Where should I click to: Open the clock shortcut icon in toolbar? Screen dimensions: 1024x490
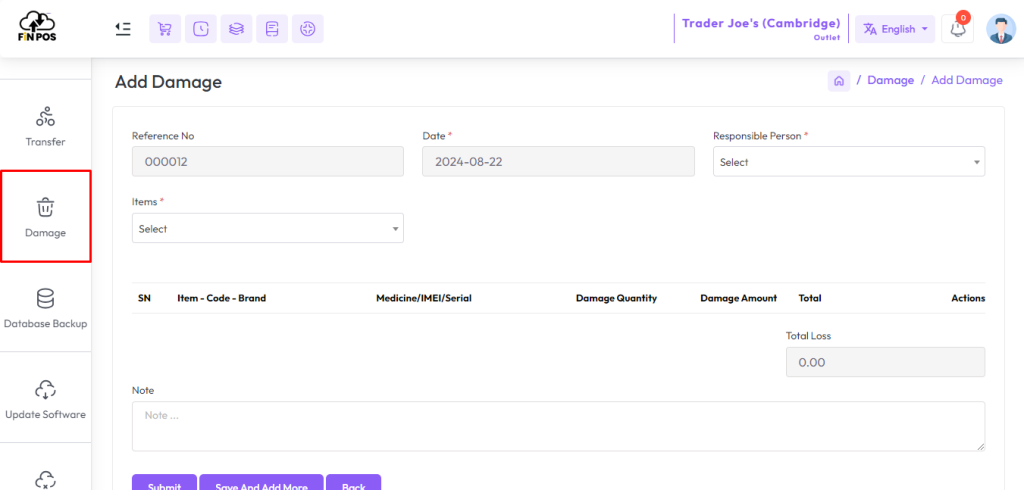[200, 29]
